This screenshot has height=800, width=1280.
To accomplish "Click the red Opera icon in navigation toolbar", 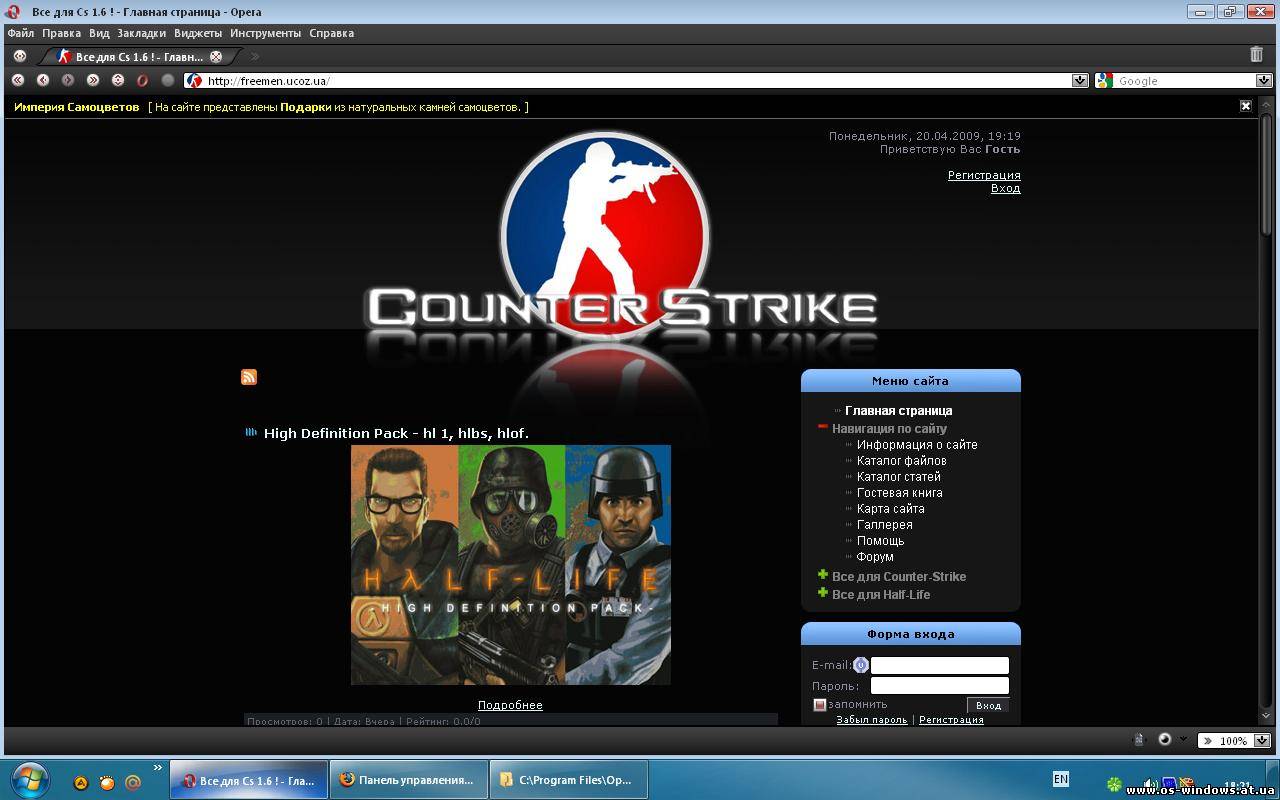I will point(143,80).
